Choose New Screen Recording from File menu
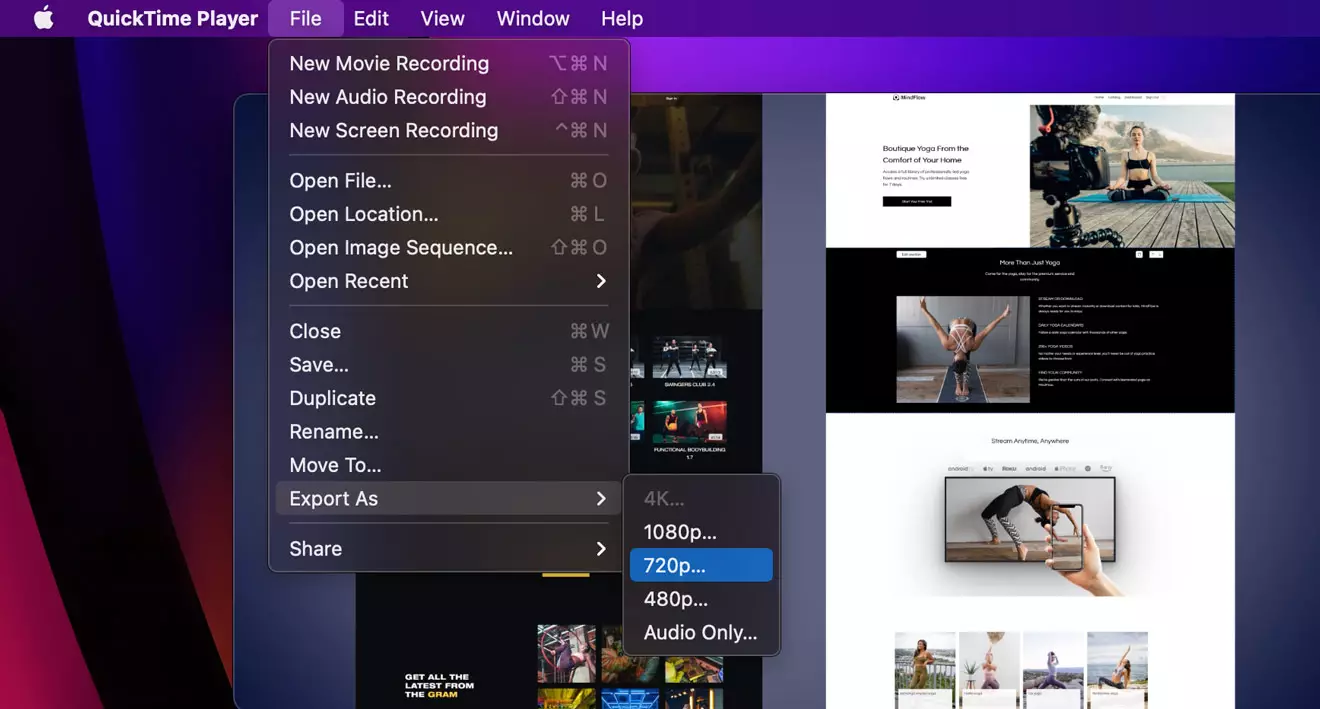Screen dimensions: 1320x709 [394, 130]
